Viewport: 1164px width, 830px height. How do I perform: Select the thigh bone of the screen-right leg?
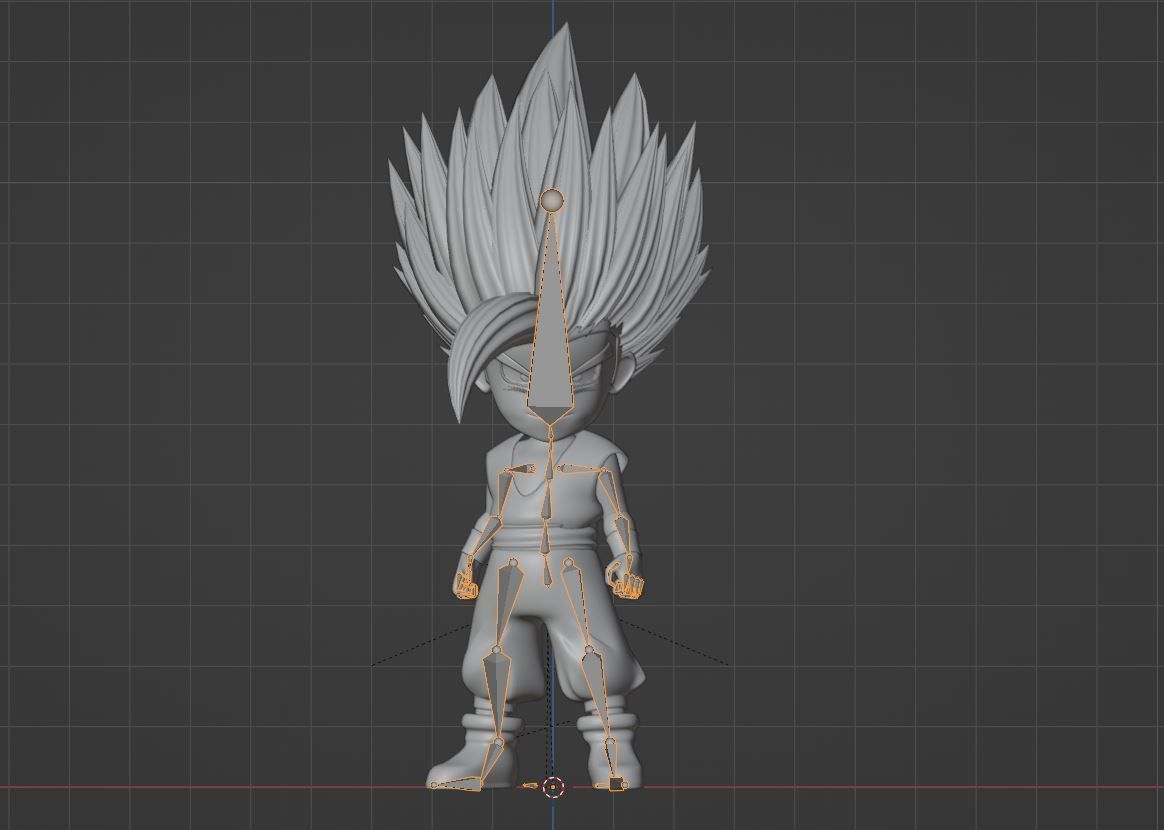coord(578,607)
